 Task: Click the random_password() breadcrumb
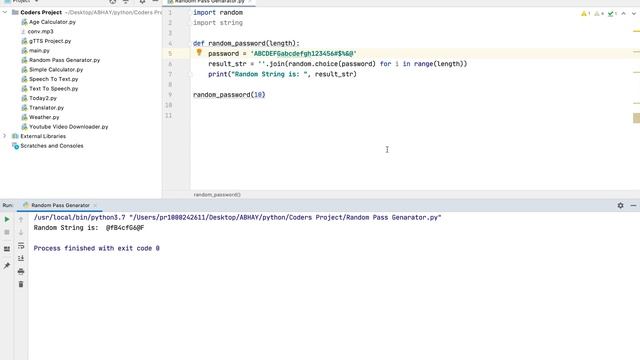pyautogui.click(x=217, y=195)
